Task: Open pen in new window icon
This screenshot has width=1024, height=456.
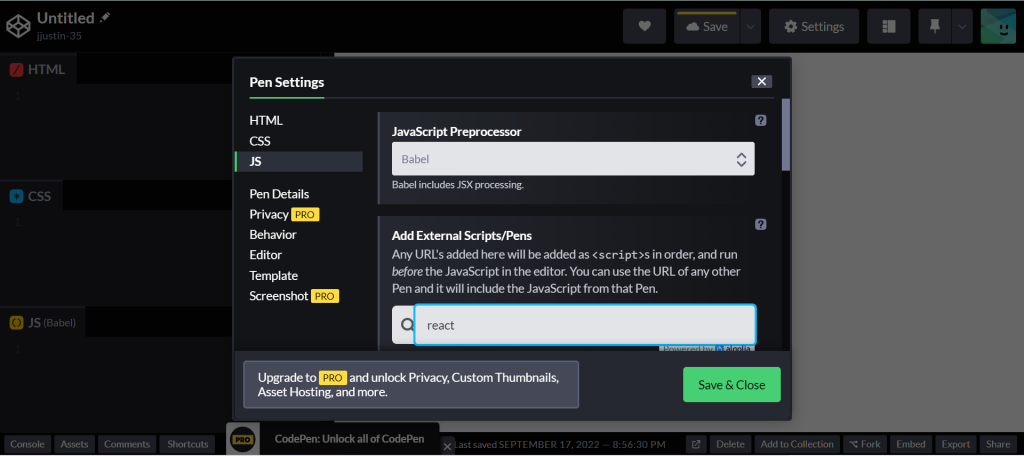Action: point(696,444)
